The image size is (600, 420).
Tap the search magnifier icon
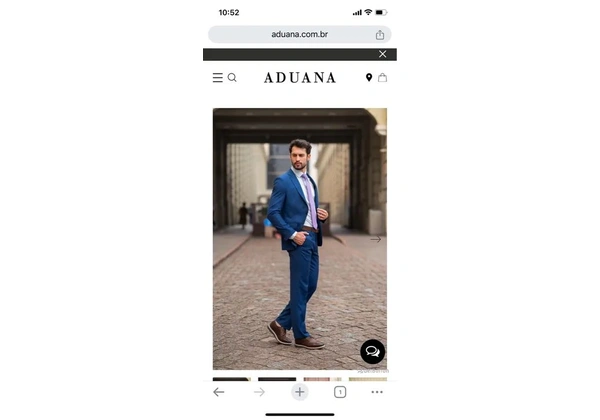click(x=232, y=78)
